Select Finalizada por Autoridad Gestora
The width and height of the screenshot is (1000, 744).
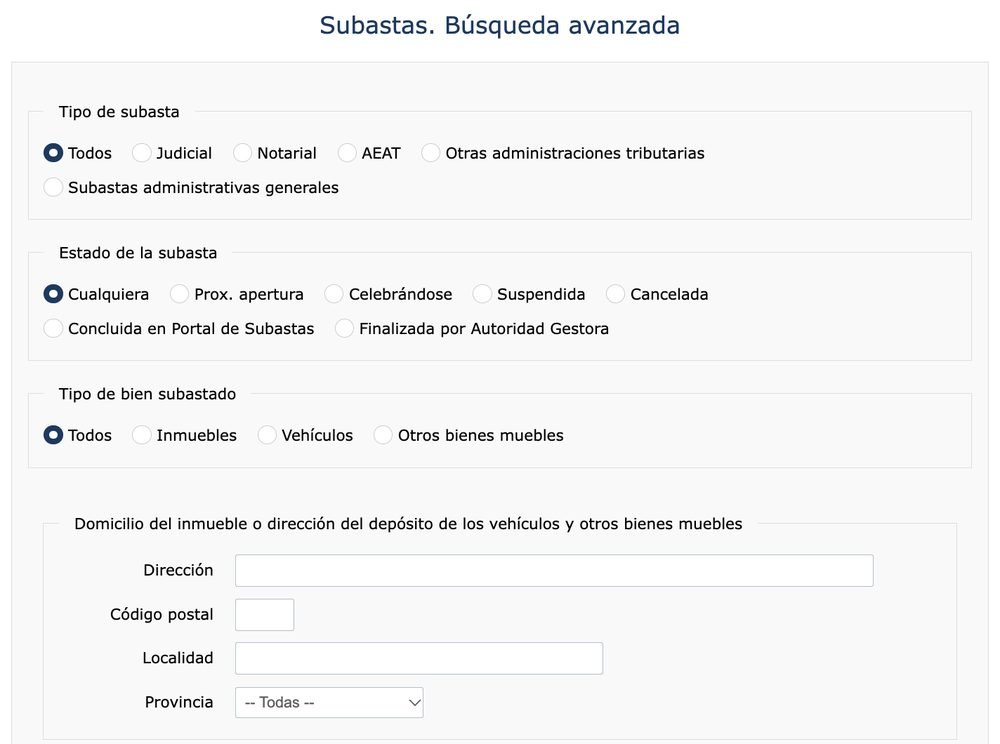tap(344, 328)
